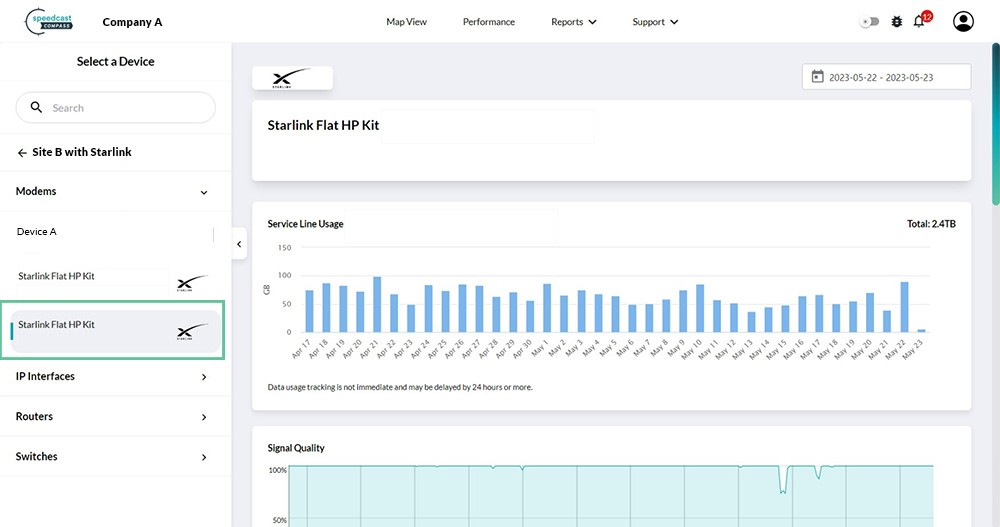Open the user profile avatar
The width and height of the screenshot is (1000, 527).
(x=963, y=22)
